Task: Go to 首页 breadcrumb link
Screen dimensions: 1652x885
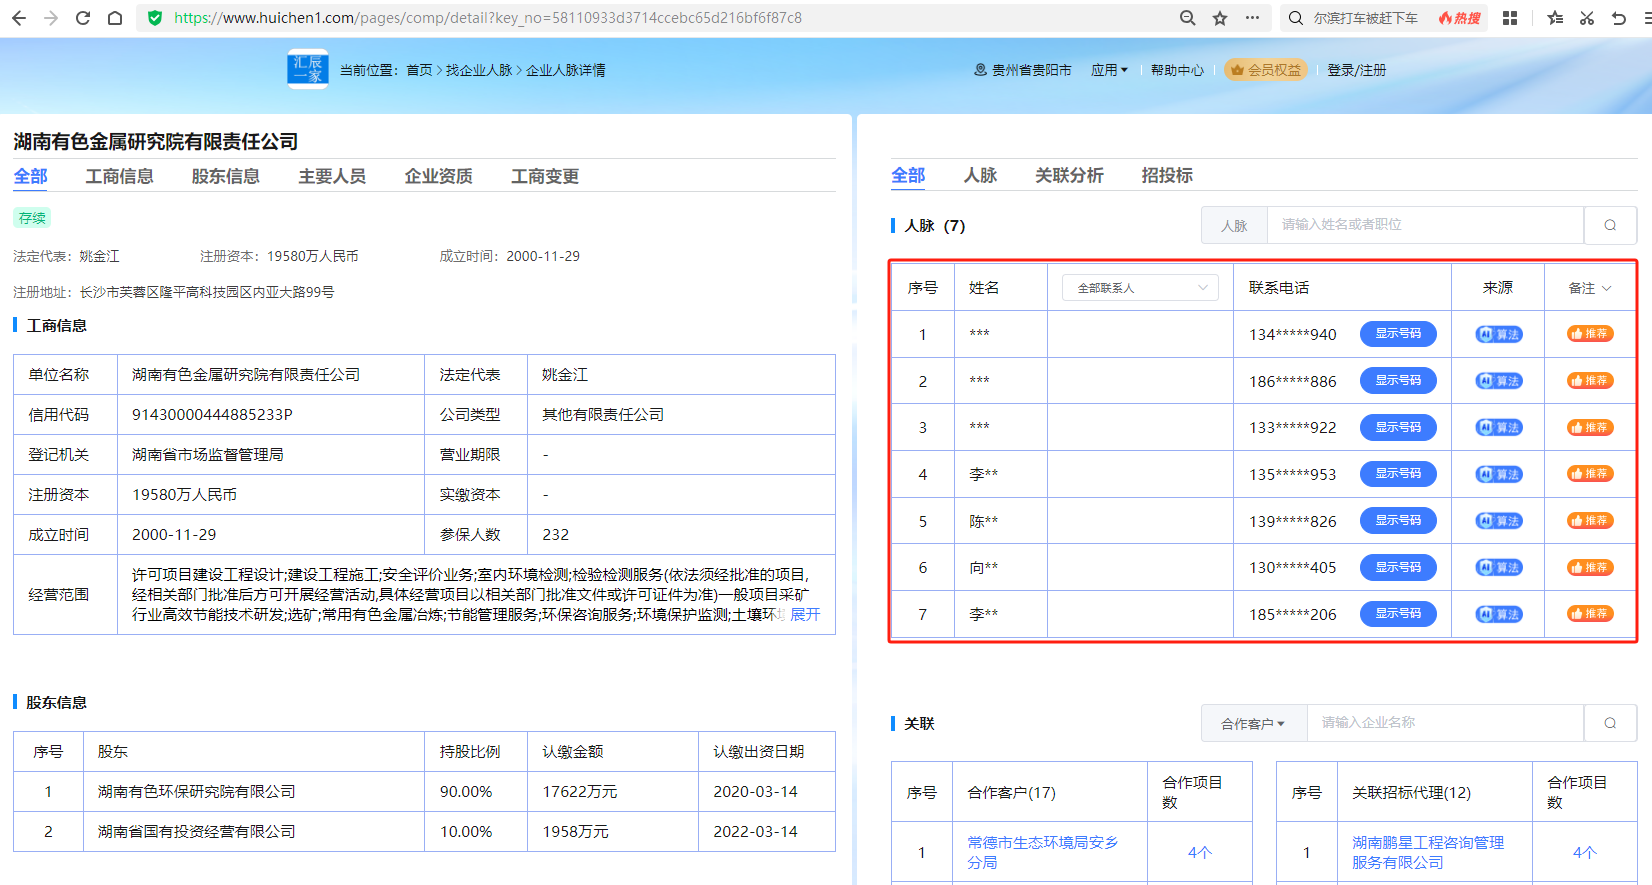Action: 419,70
